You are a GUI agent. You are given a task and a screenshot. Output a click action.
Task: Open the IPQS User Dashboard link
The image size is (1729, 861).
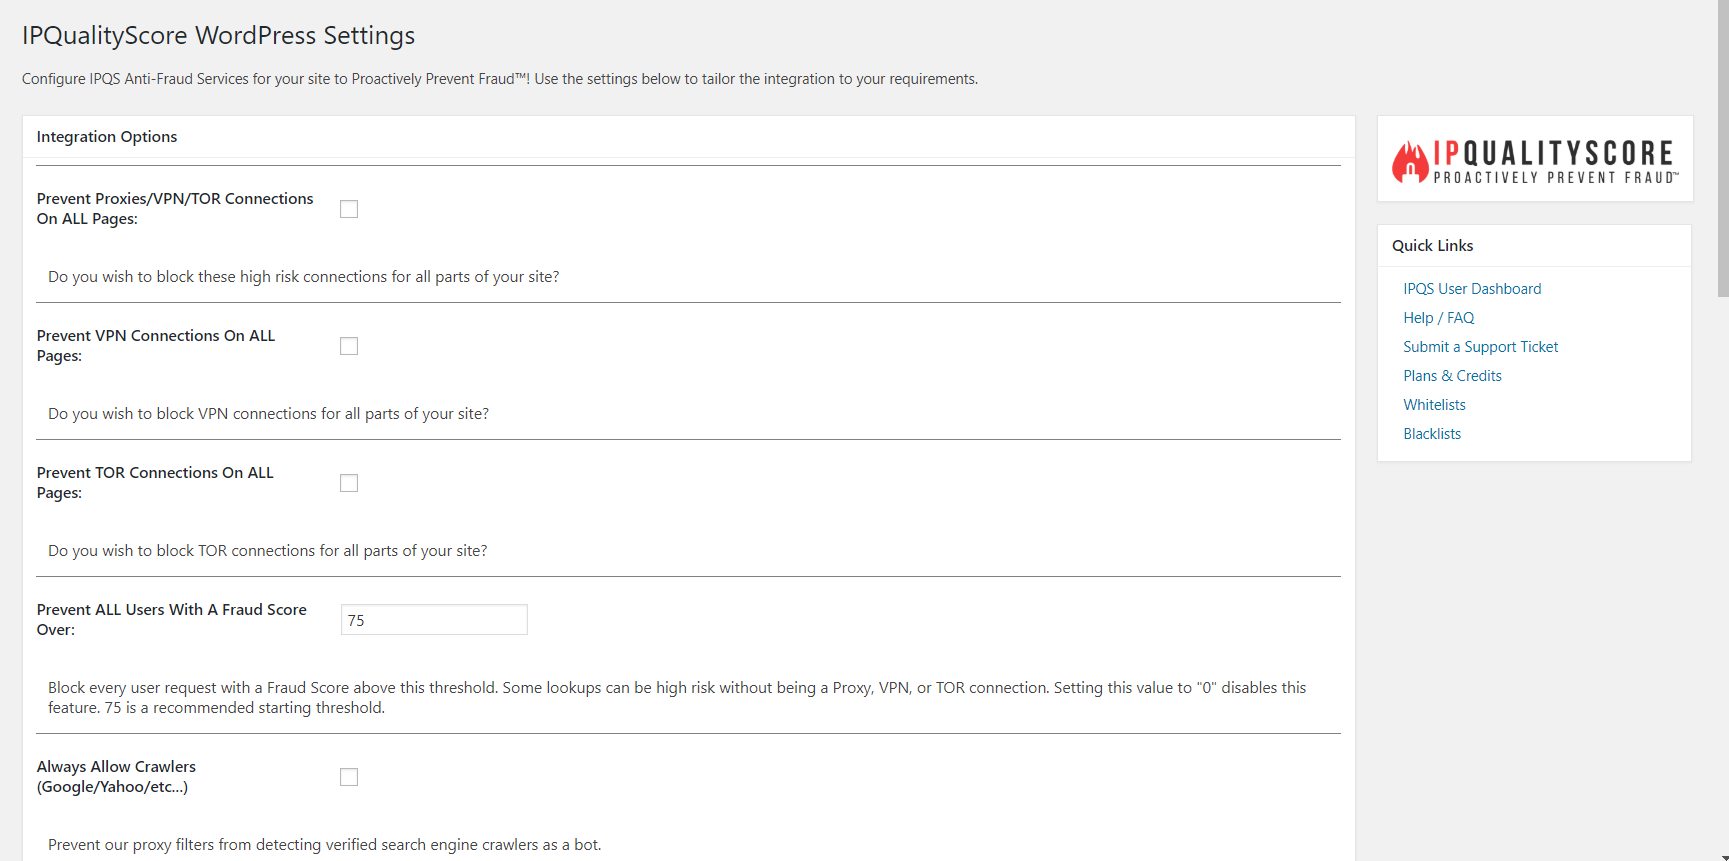(x=1472, y=289)
